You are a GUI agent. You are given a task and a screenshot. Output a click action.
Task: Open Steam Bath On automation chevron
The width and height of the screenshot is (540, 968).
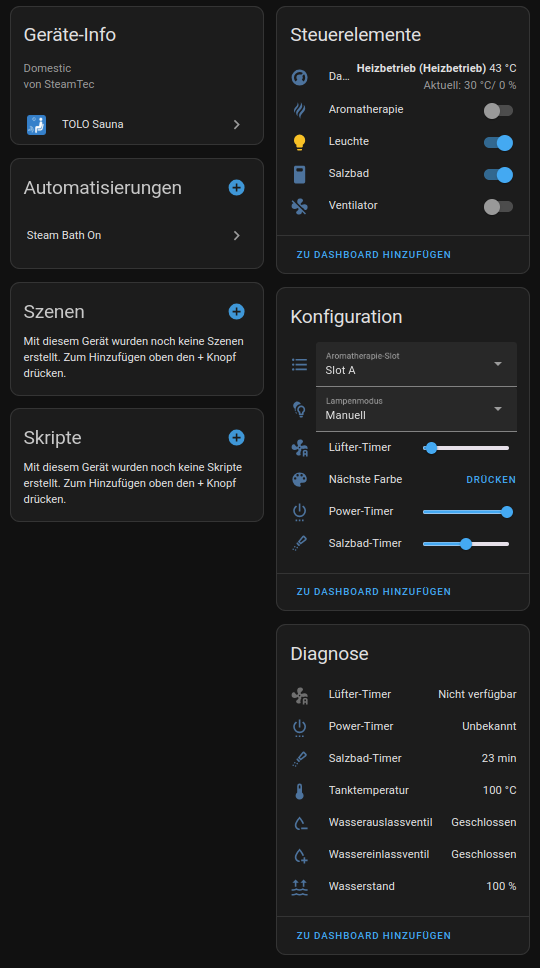tap(236, 235)
